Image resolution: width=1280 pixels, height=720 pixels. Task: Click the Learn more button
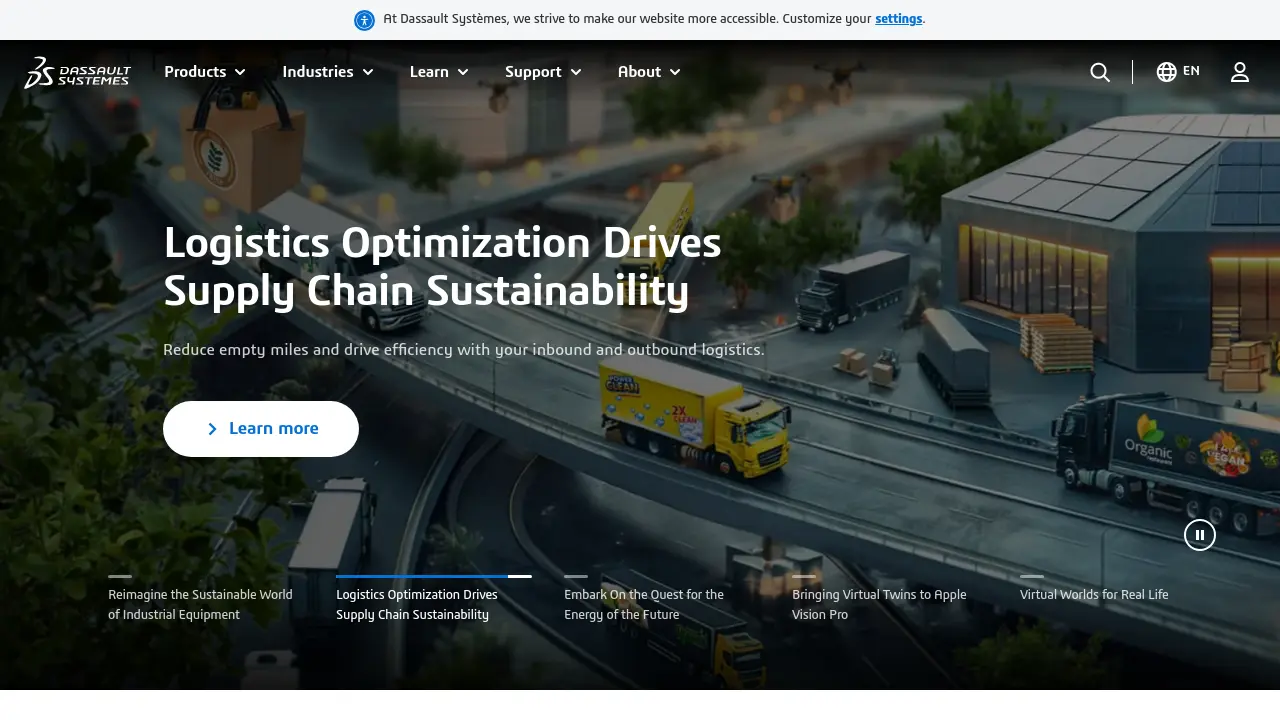click(x=261, y=429)
